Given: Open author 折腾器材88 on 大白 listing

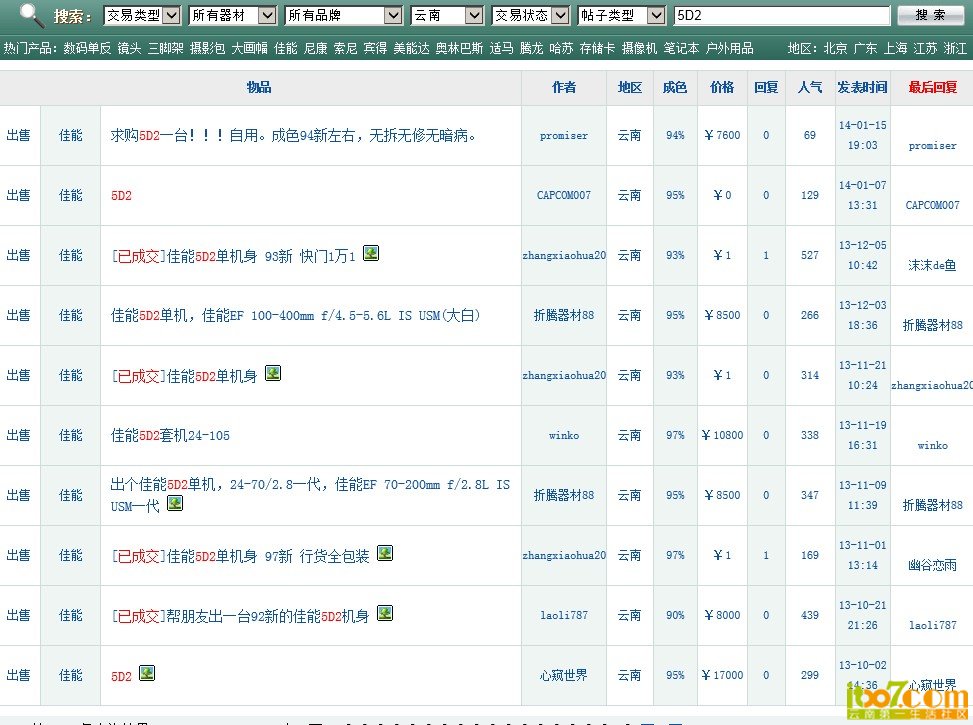Looking at the screenshot, I should (x=563, y=315).
